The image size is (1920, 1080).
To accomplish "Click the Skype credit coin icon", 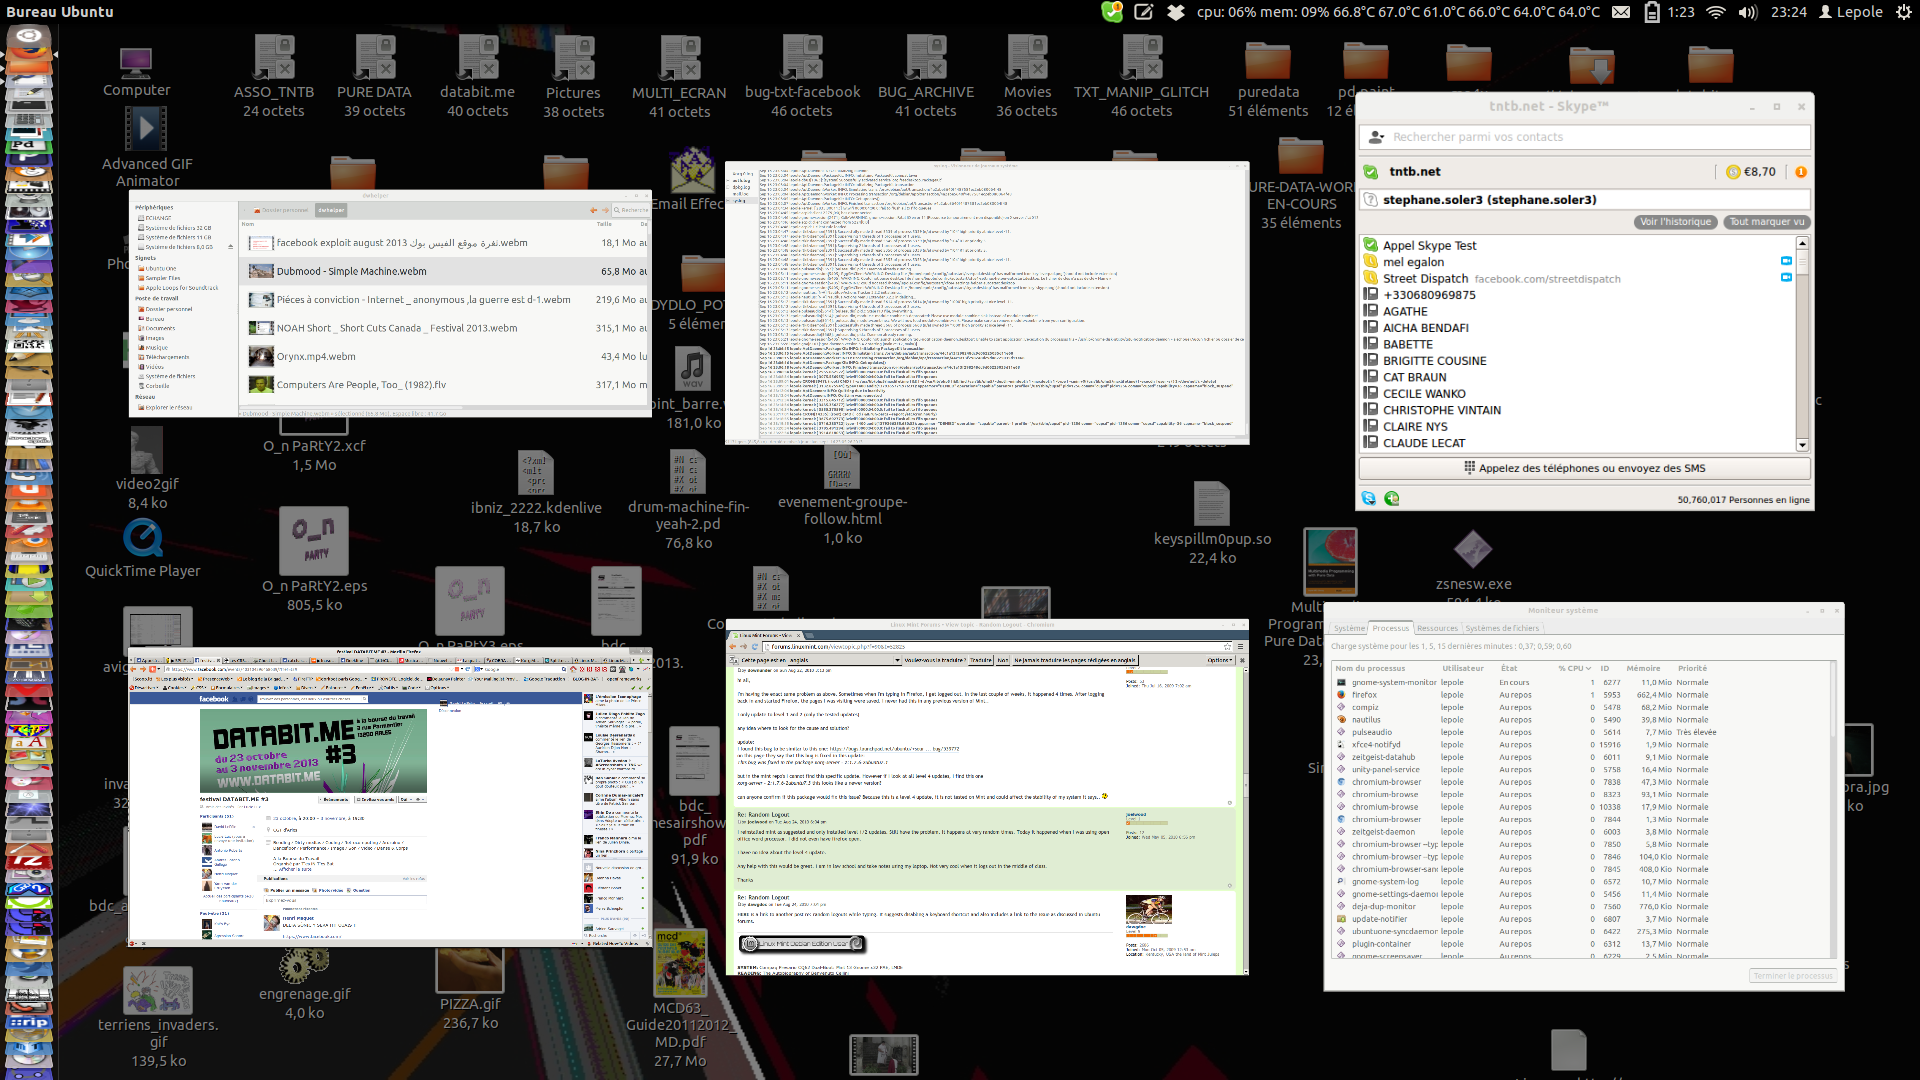I will pos(1734,172).
